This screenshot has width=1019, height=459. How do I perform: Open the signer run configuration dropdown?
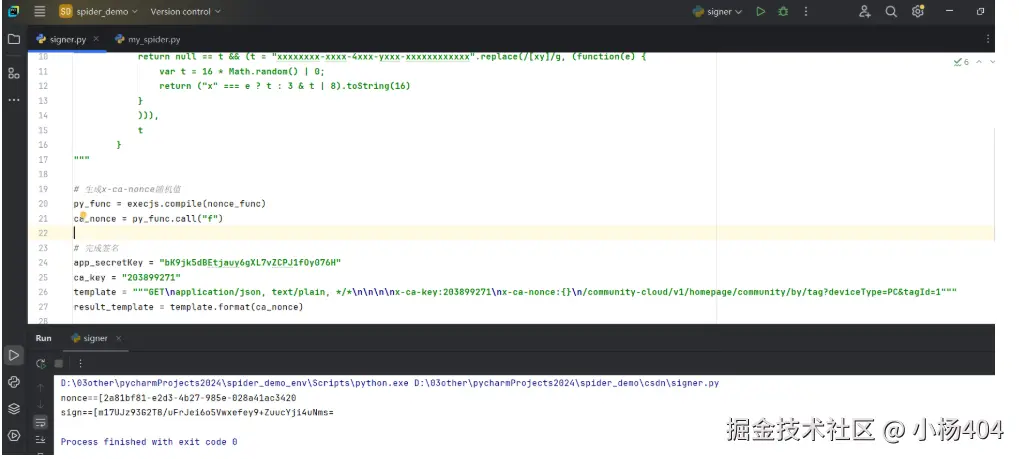click(x=717, y=12)
